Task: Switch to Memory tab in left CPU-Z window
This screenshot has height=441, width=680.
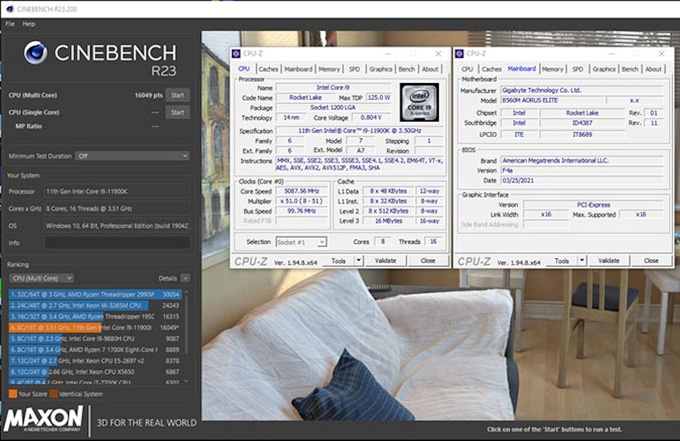Action: click(329, 69)
